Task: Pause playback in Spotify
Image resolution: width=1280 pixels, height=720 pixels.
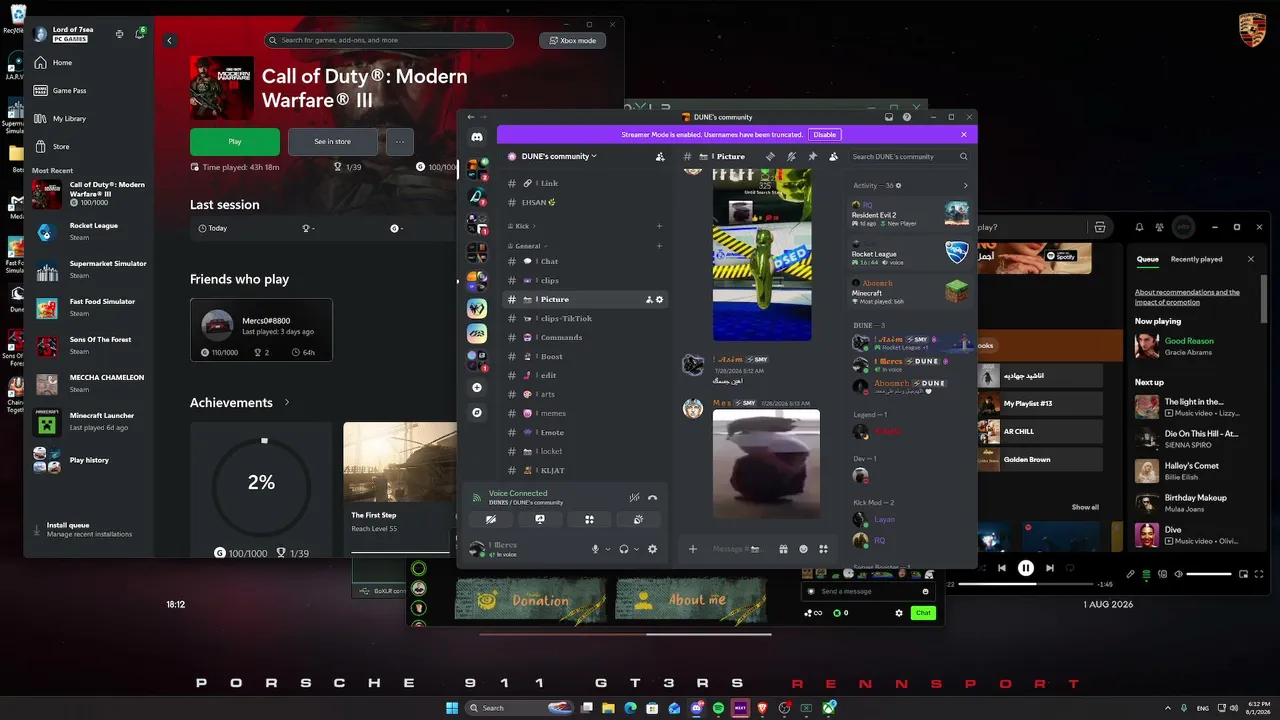Action: 1025,568
